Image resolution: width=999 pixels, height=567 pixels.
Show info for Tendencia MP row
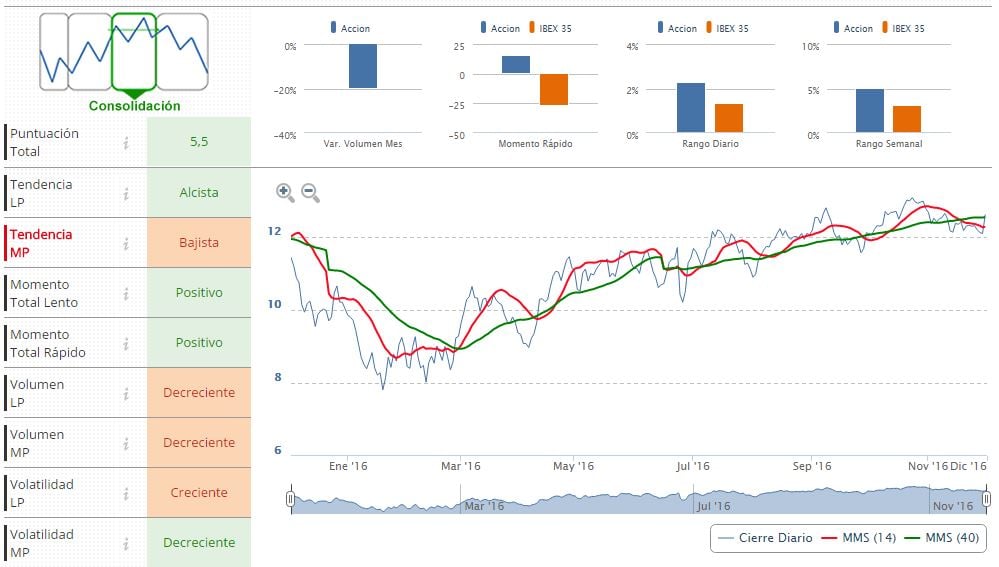tap(126, 243)
